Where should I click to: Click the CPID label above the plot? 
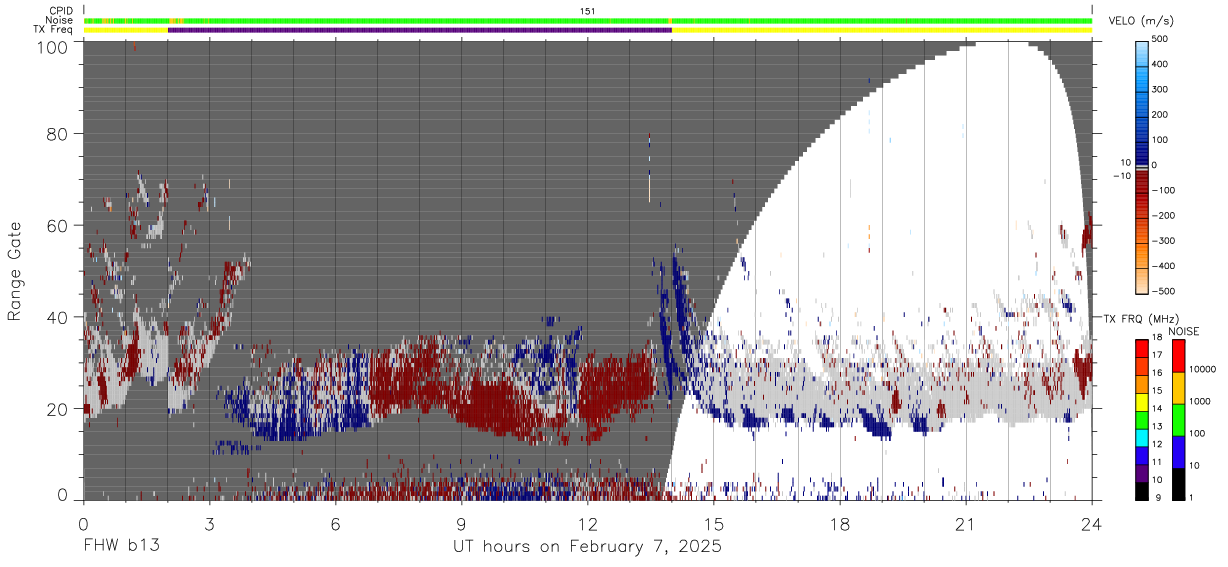(x=60, y=11)
